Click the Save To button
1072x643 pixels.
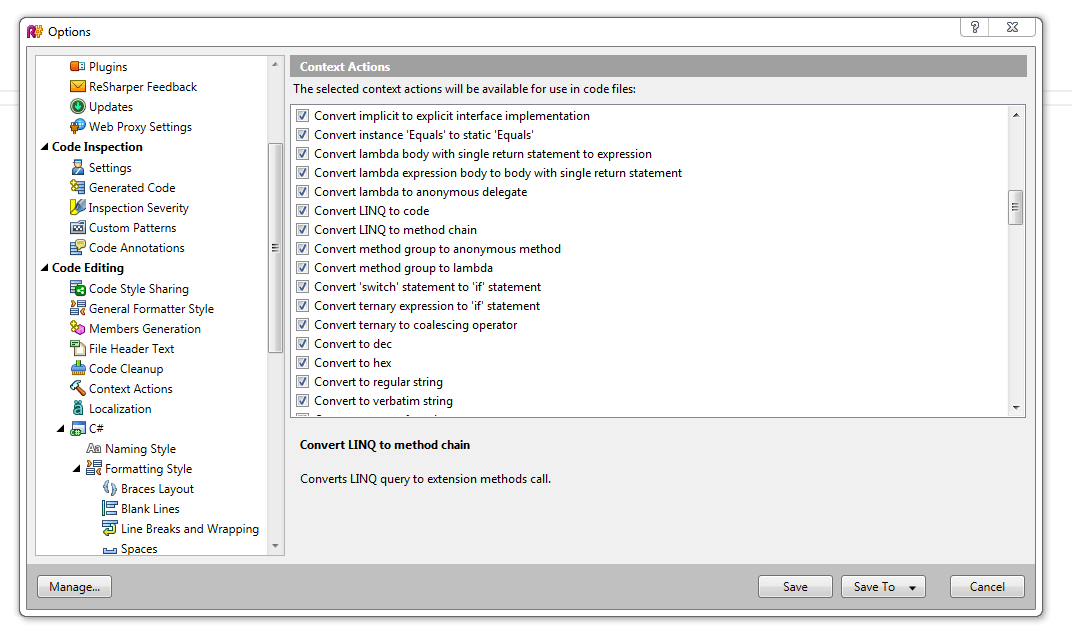coord(883,586)
